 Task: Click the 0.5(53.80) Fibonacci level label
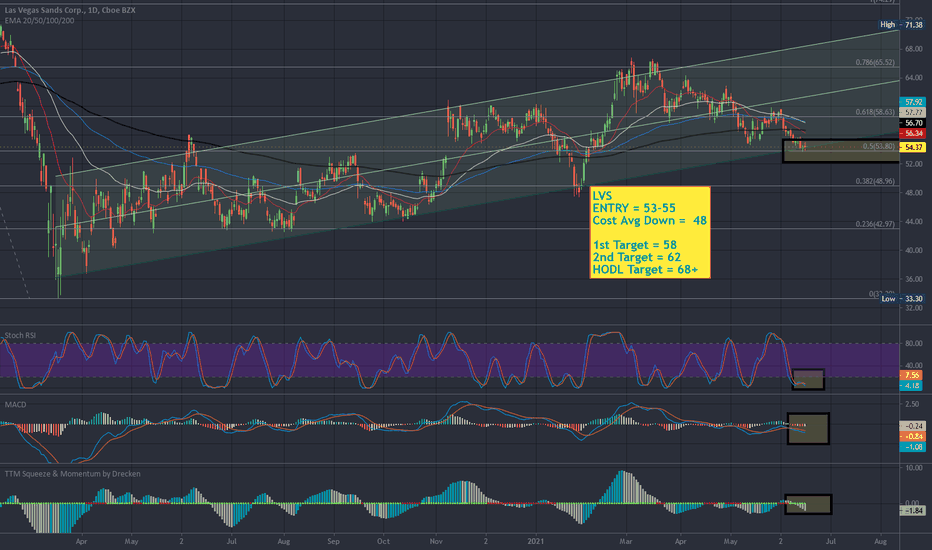pyautogui.click(x=879, y=146)
